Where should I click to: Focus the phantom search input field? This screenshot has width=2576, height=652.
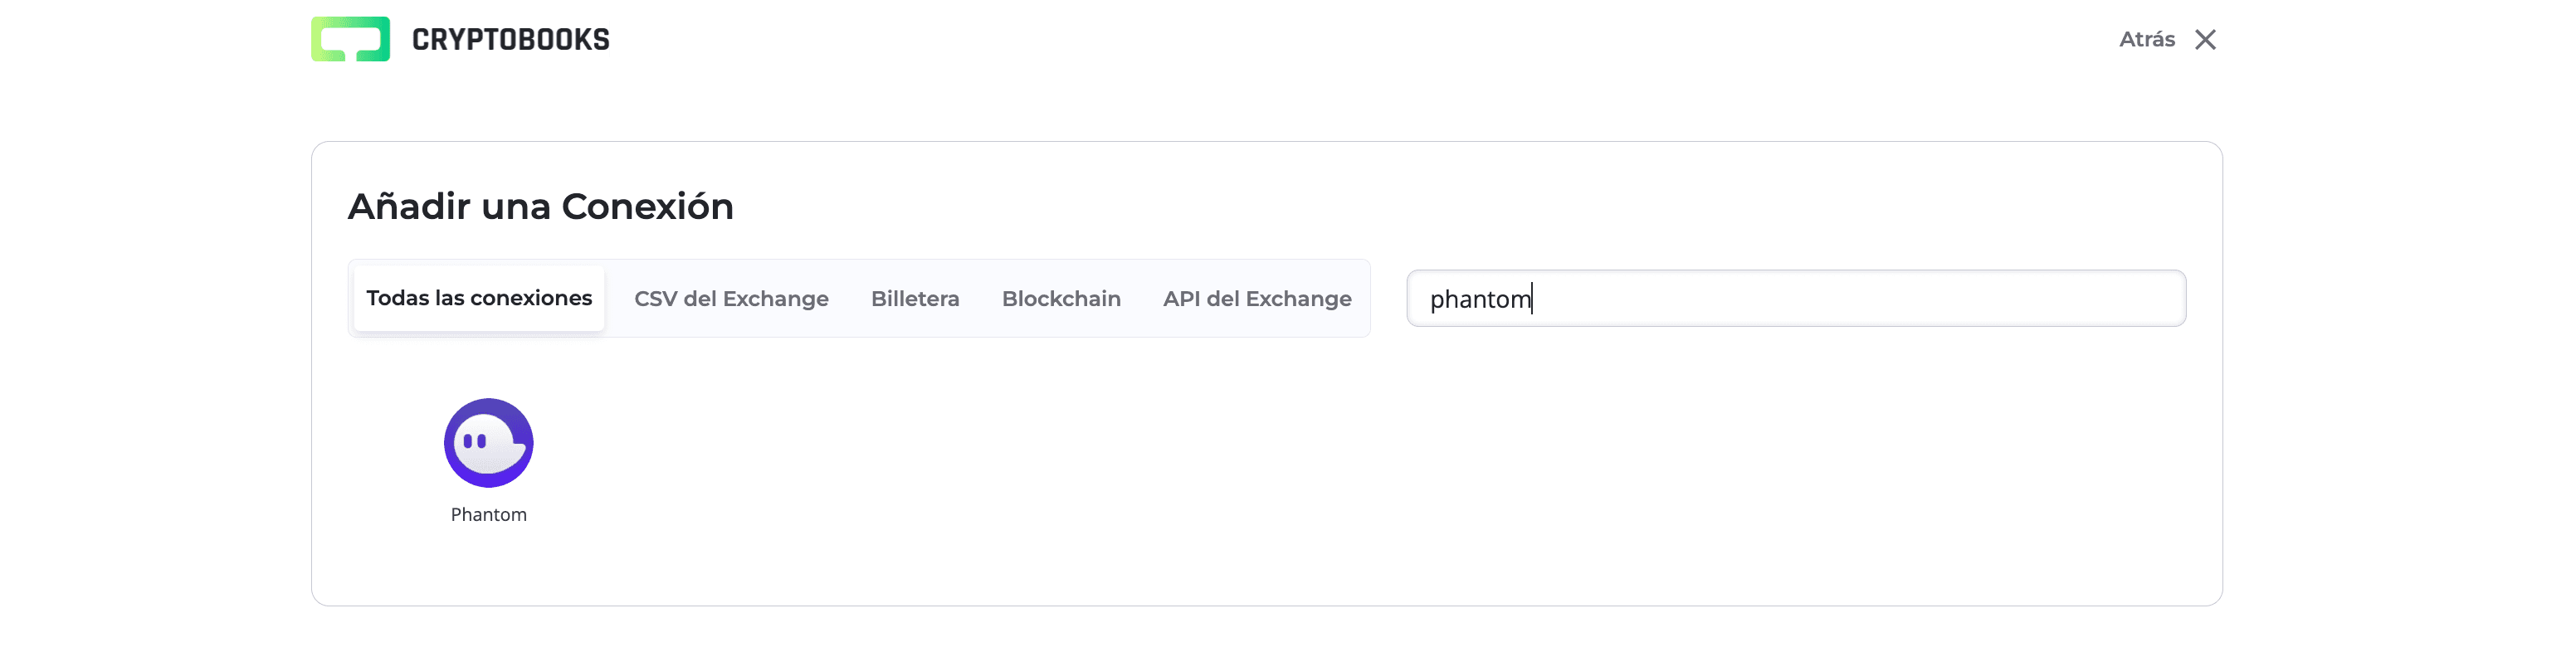click(1795, 297)
